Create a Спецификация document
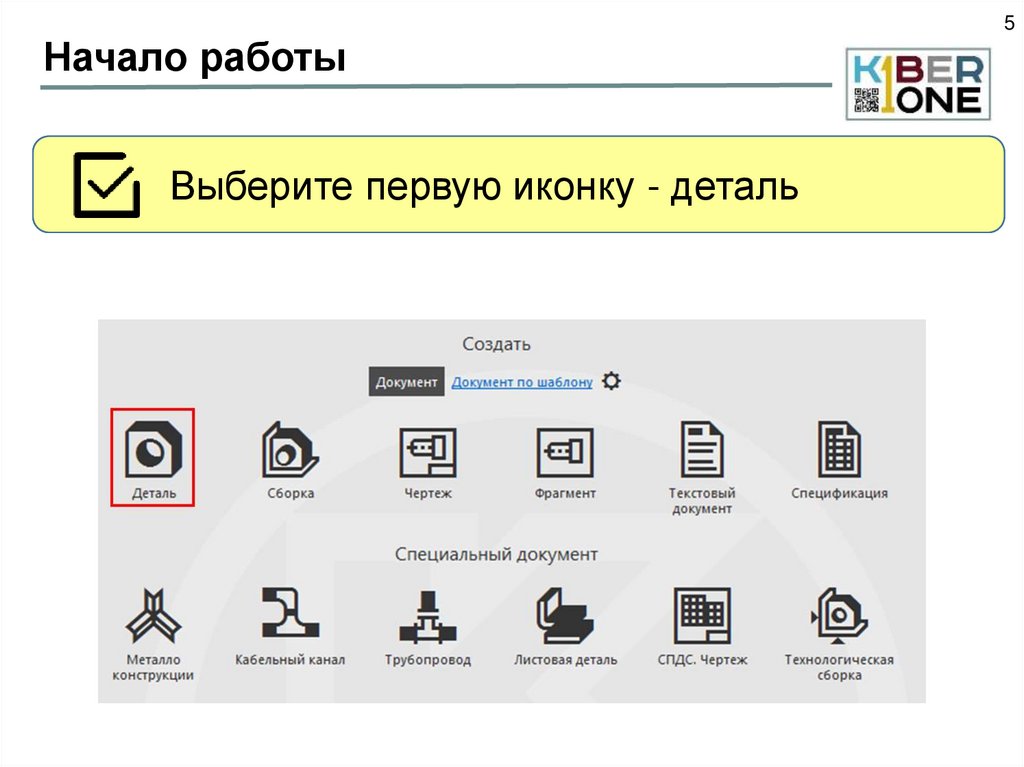 pos(840,449)
